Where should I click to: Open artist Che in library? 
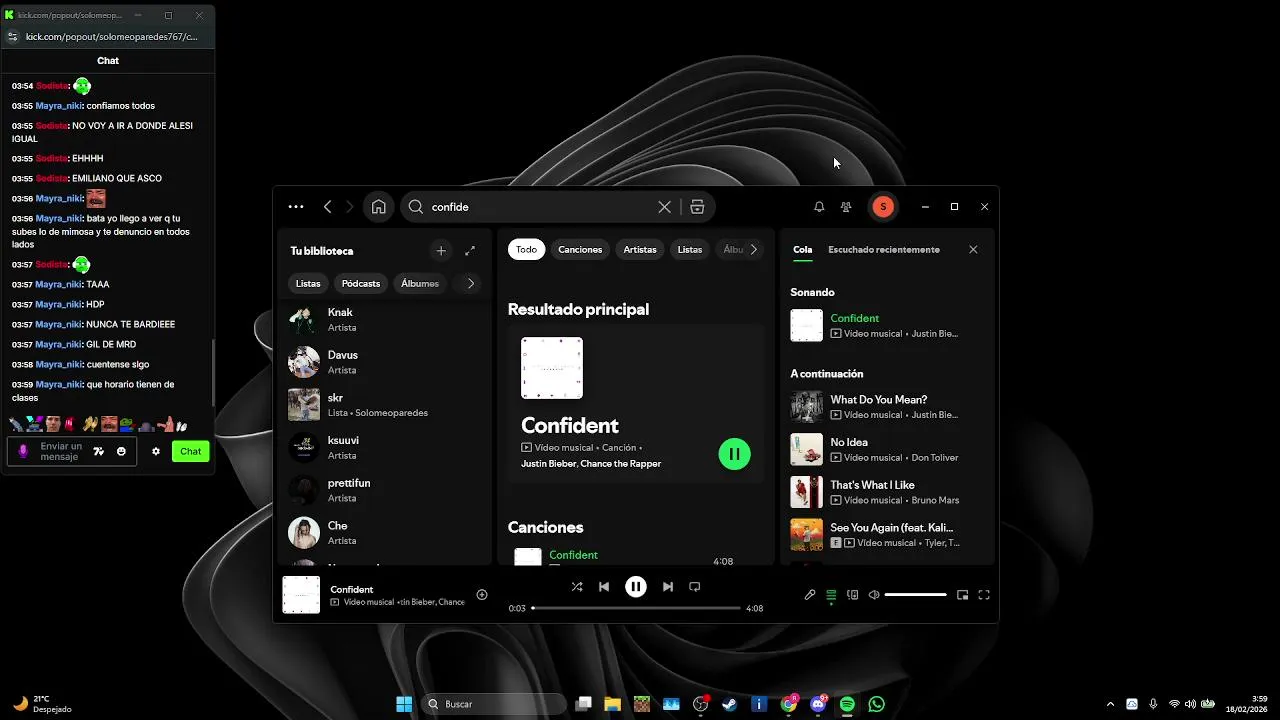tap(385, 533)
